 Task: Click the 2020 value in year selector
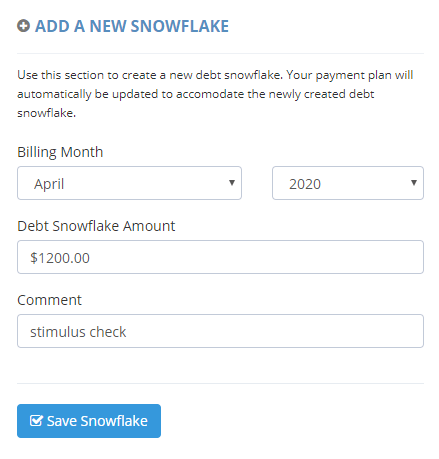click(305, 184)
